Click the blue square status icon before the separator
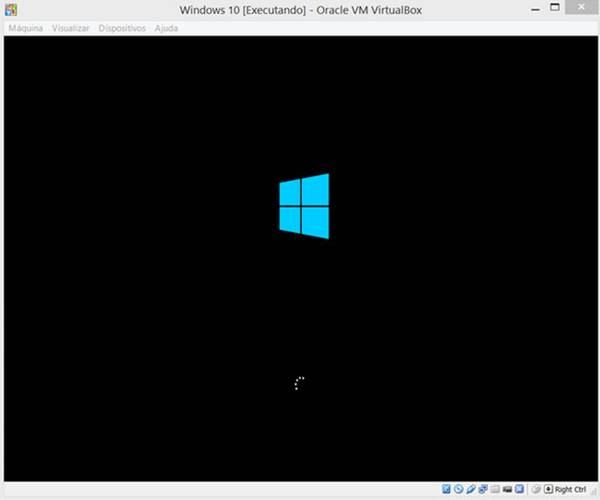600x500 pixels. pos(519,489)
